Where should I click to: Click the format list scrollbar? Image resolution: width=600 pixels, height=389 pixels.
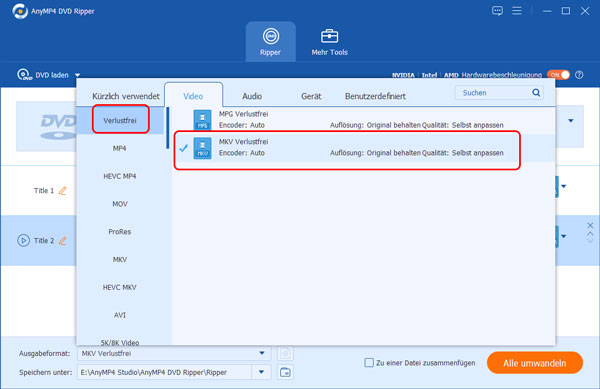168,128
